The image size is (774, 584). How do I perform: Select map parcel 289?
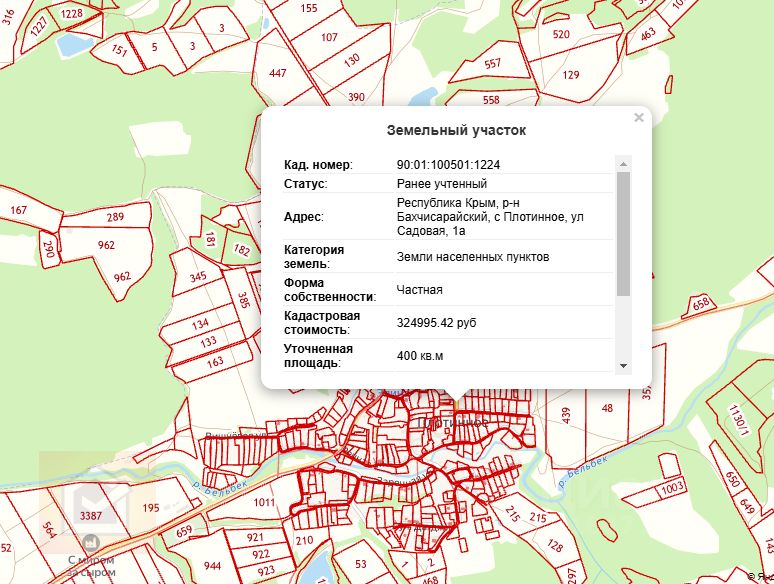(x=115, y=217)
